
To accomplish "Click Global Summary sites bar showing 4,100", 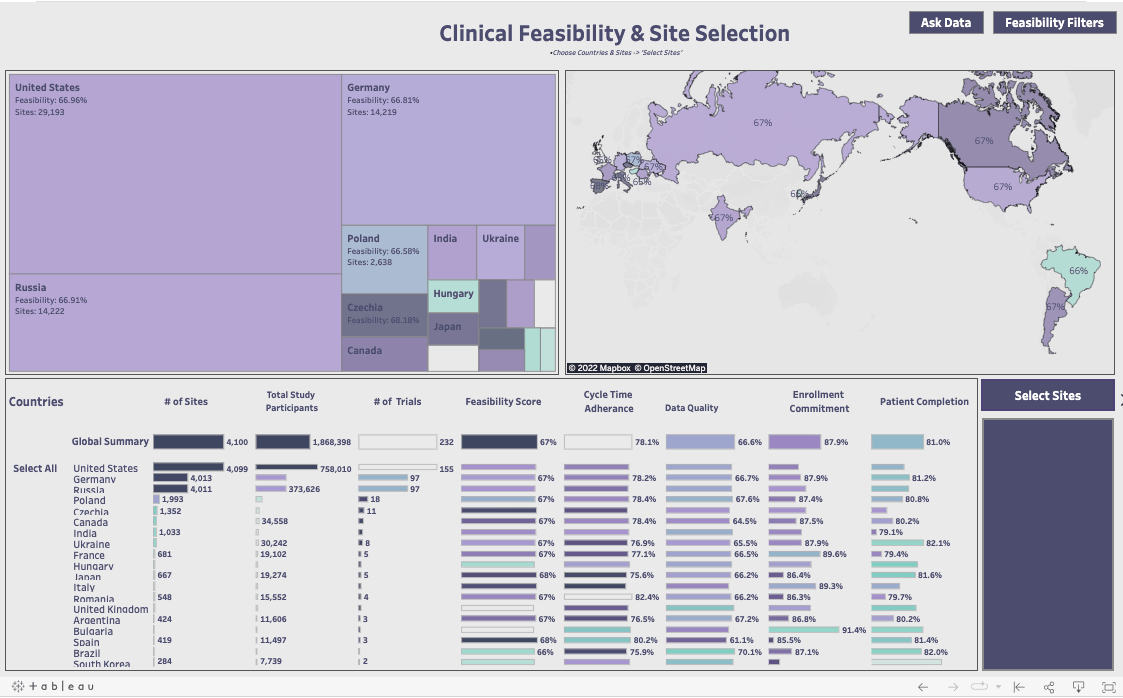I will (188, 442).
